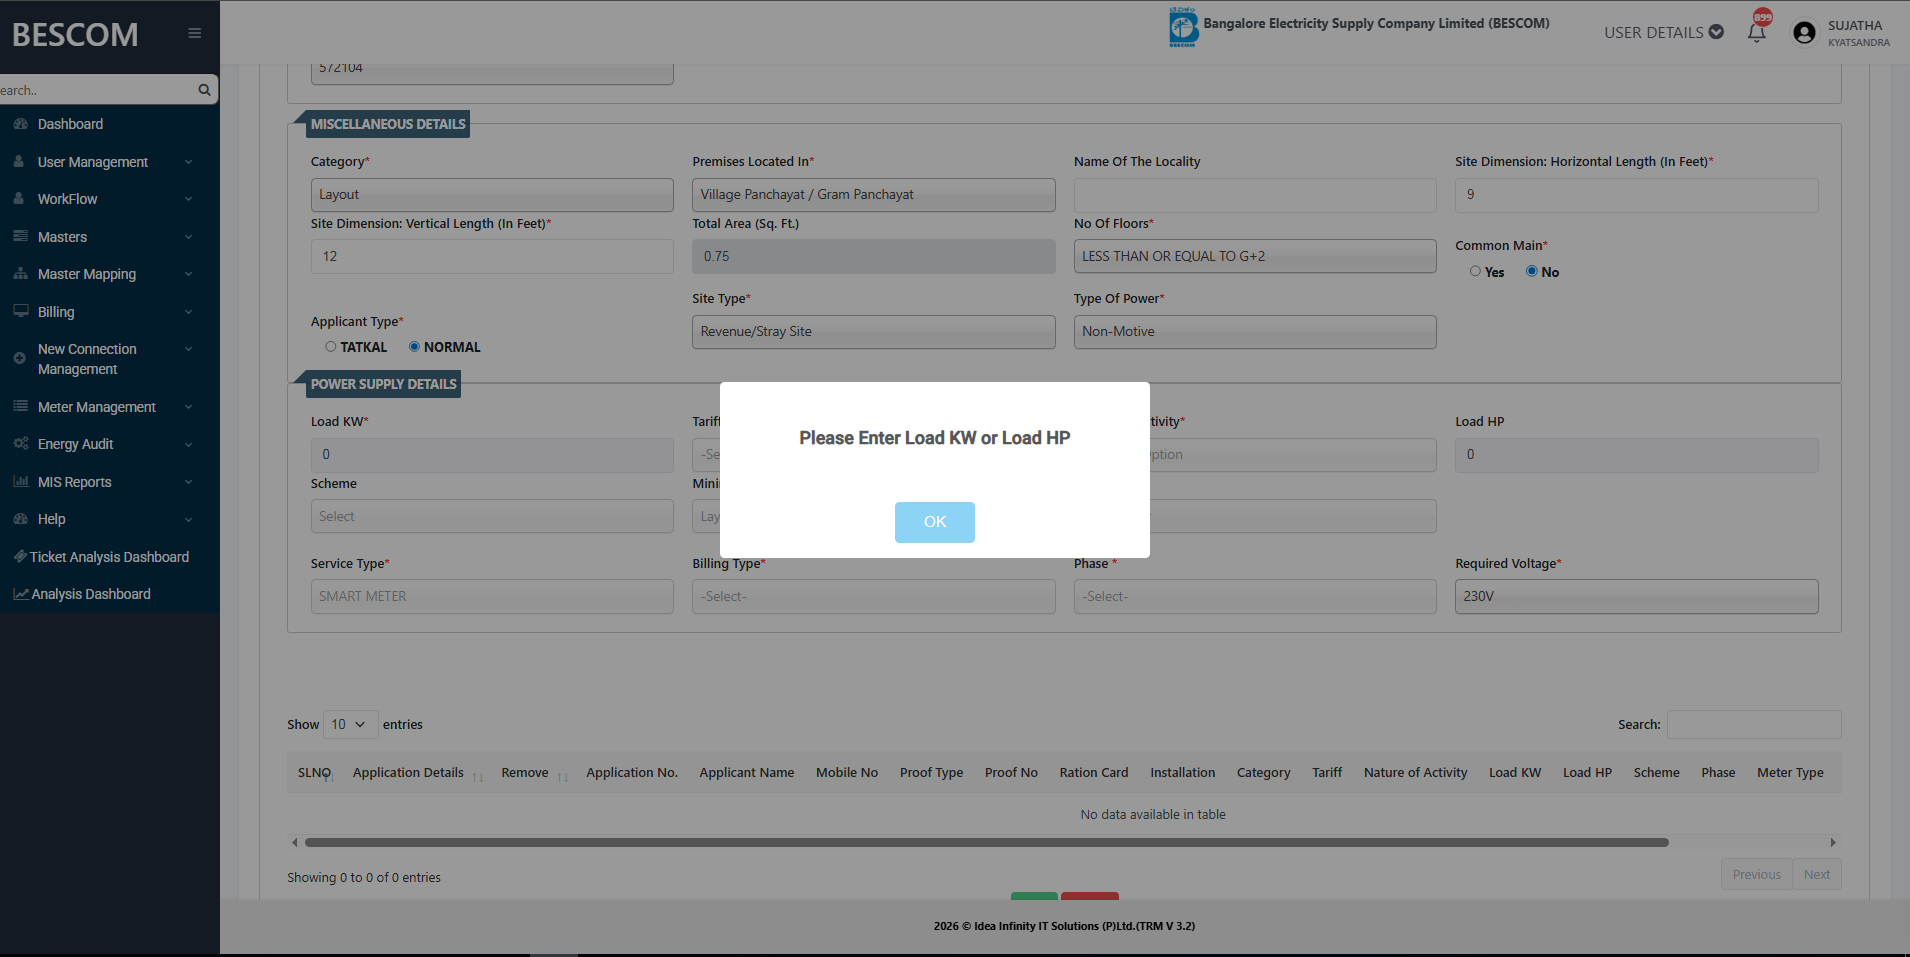Click the horizontal table scrollbar
This screenshot has height=957, width=1910.
tap(986, 842)
